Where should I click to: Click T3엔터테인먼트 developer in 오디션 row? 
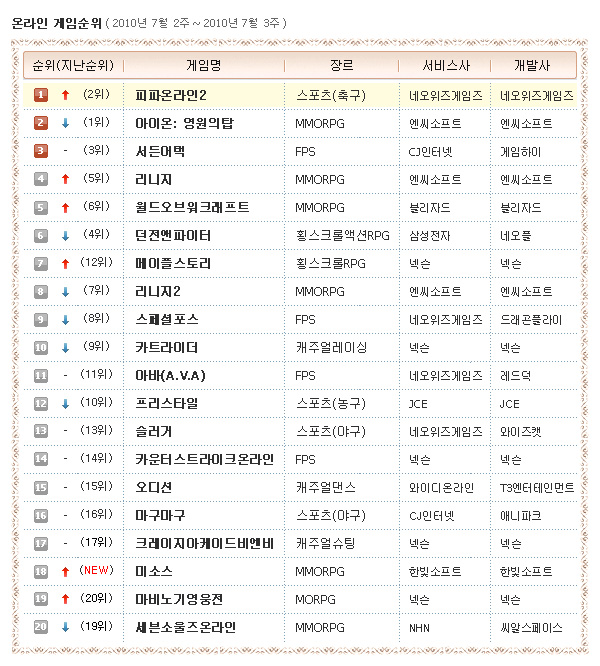tap(537, 487)
